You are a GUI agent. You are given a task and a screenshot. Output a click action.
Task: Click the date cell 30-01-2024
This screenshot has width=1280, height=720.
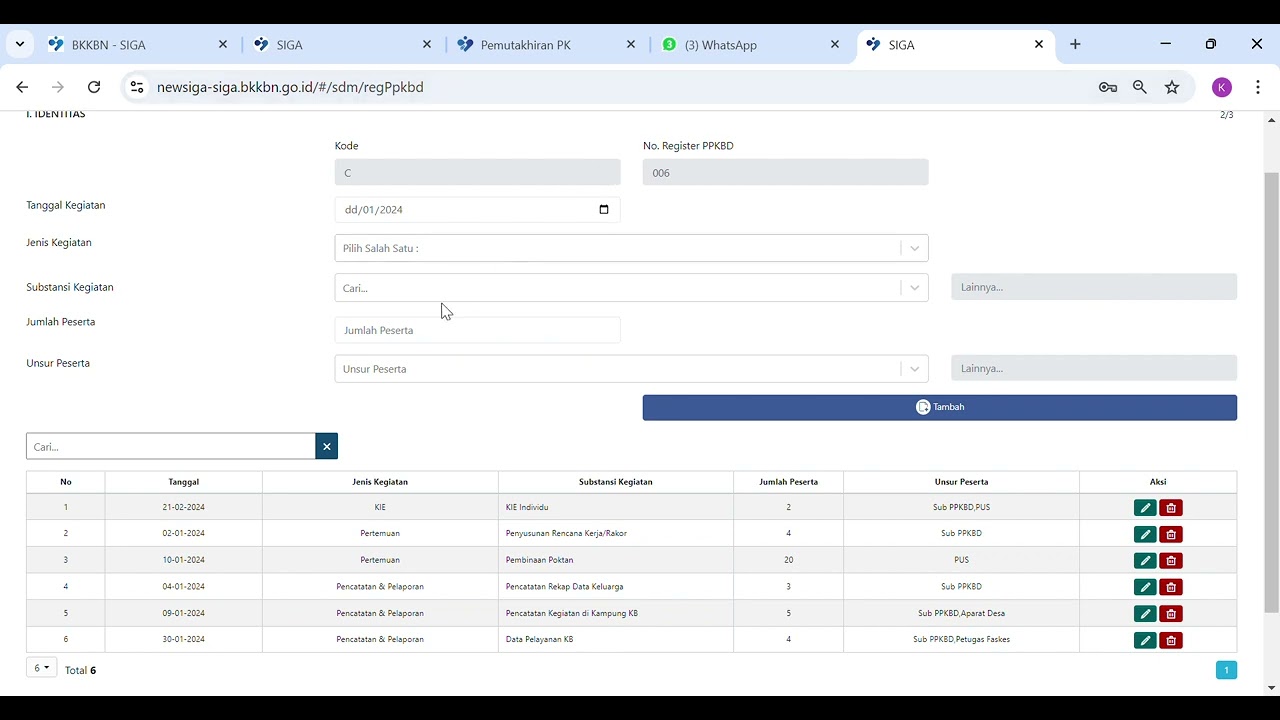pyautogui.click(x=184, y=639)
